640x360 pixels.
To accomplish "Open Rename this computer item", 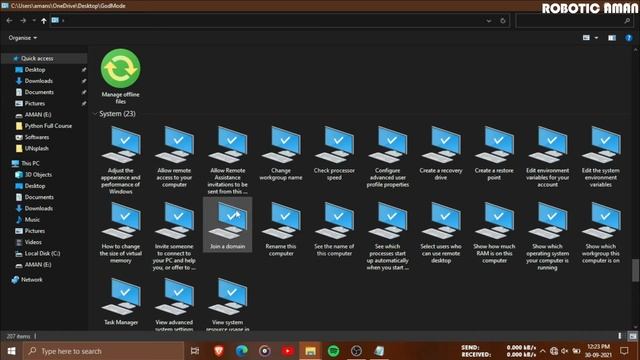I will (281, 229).
